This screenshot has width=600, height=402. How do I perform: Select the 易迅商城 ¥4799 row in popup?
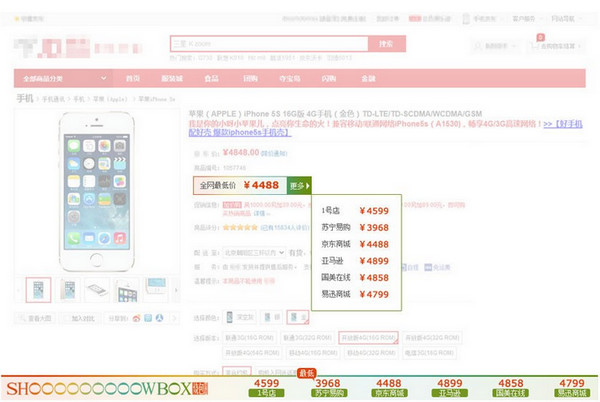point(356,294)
